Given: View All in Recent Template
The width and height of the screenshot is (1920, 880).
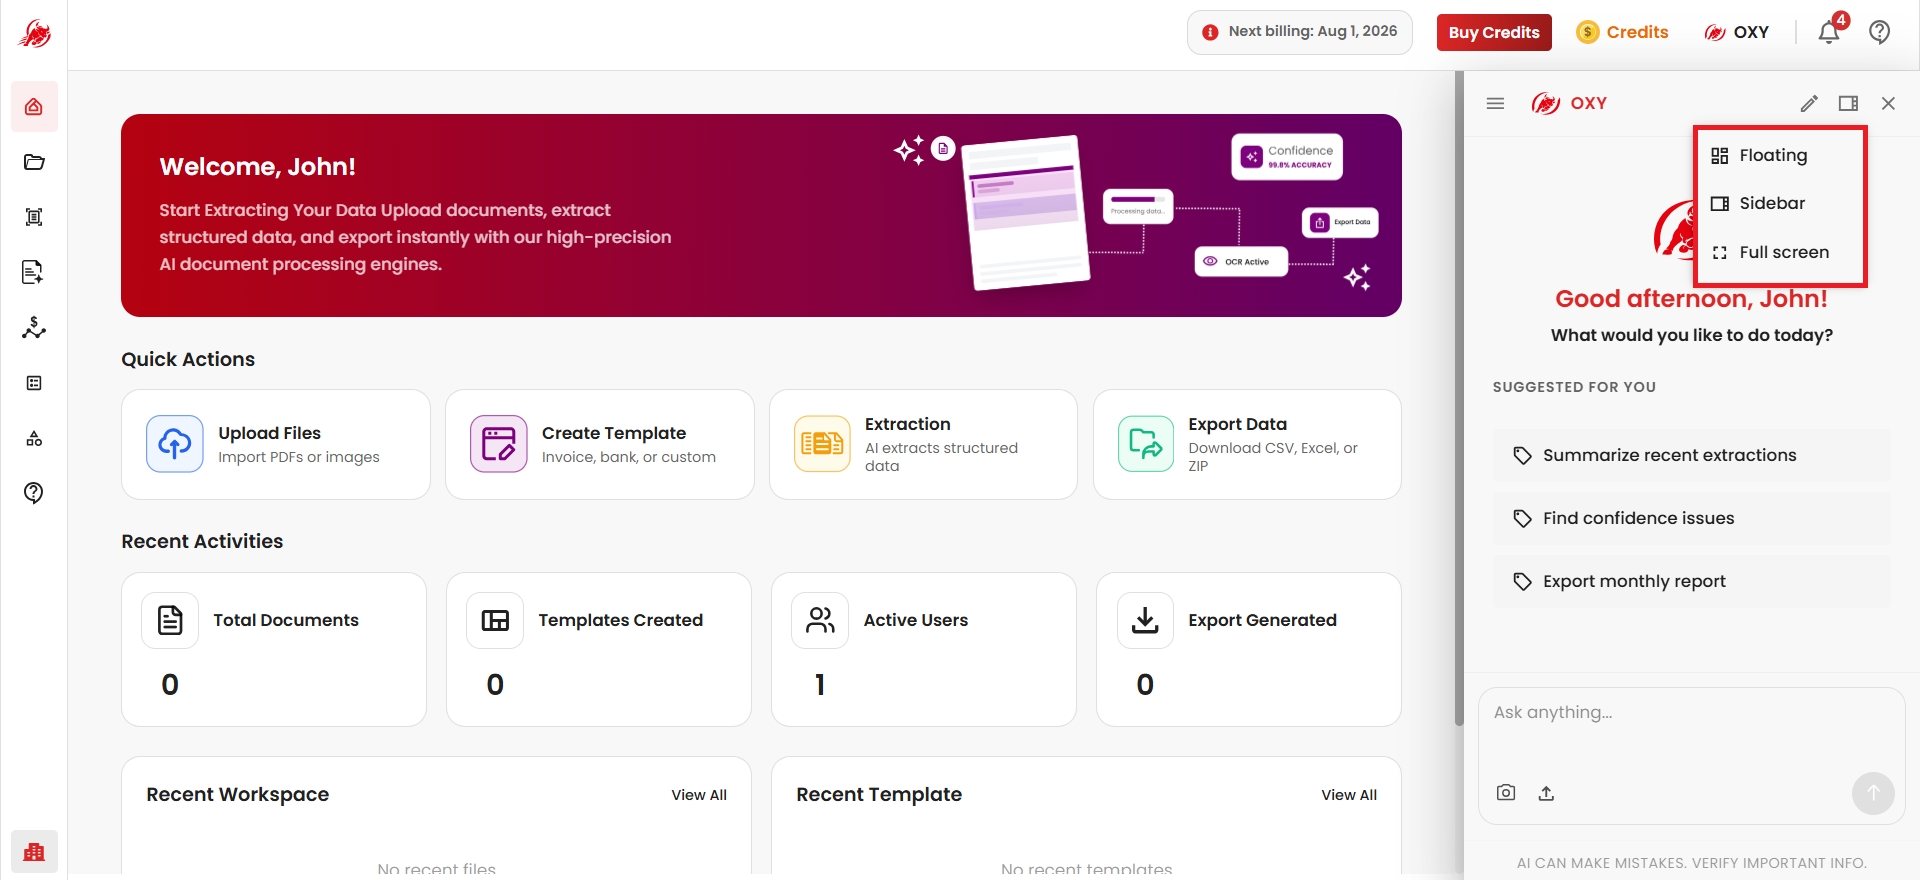Looking at the screenshot, I should point(1349,795).
